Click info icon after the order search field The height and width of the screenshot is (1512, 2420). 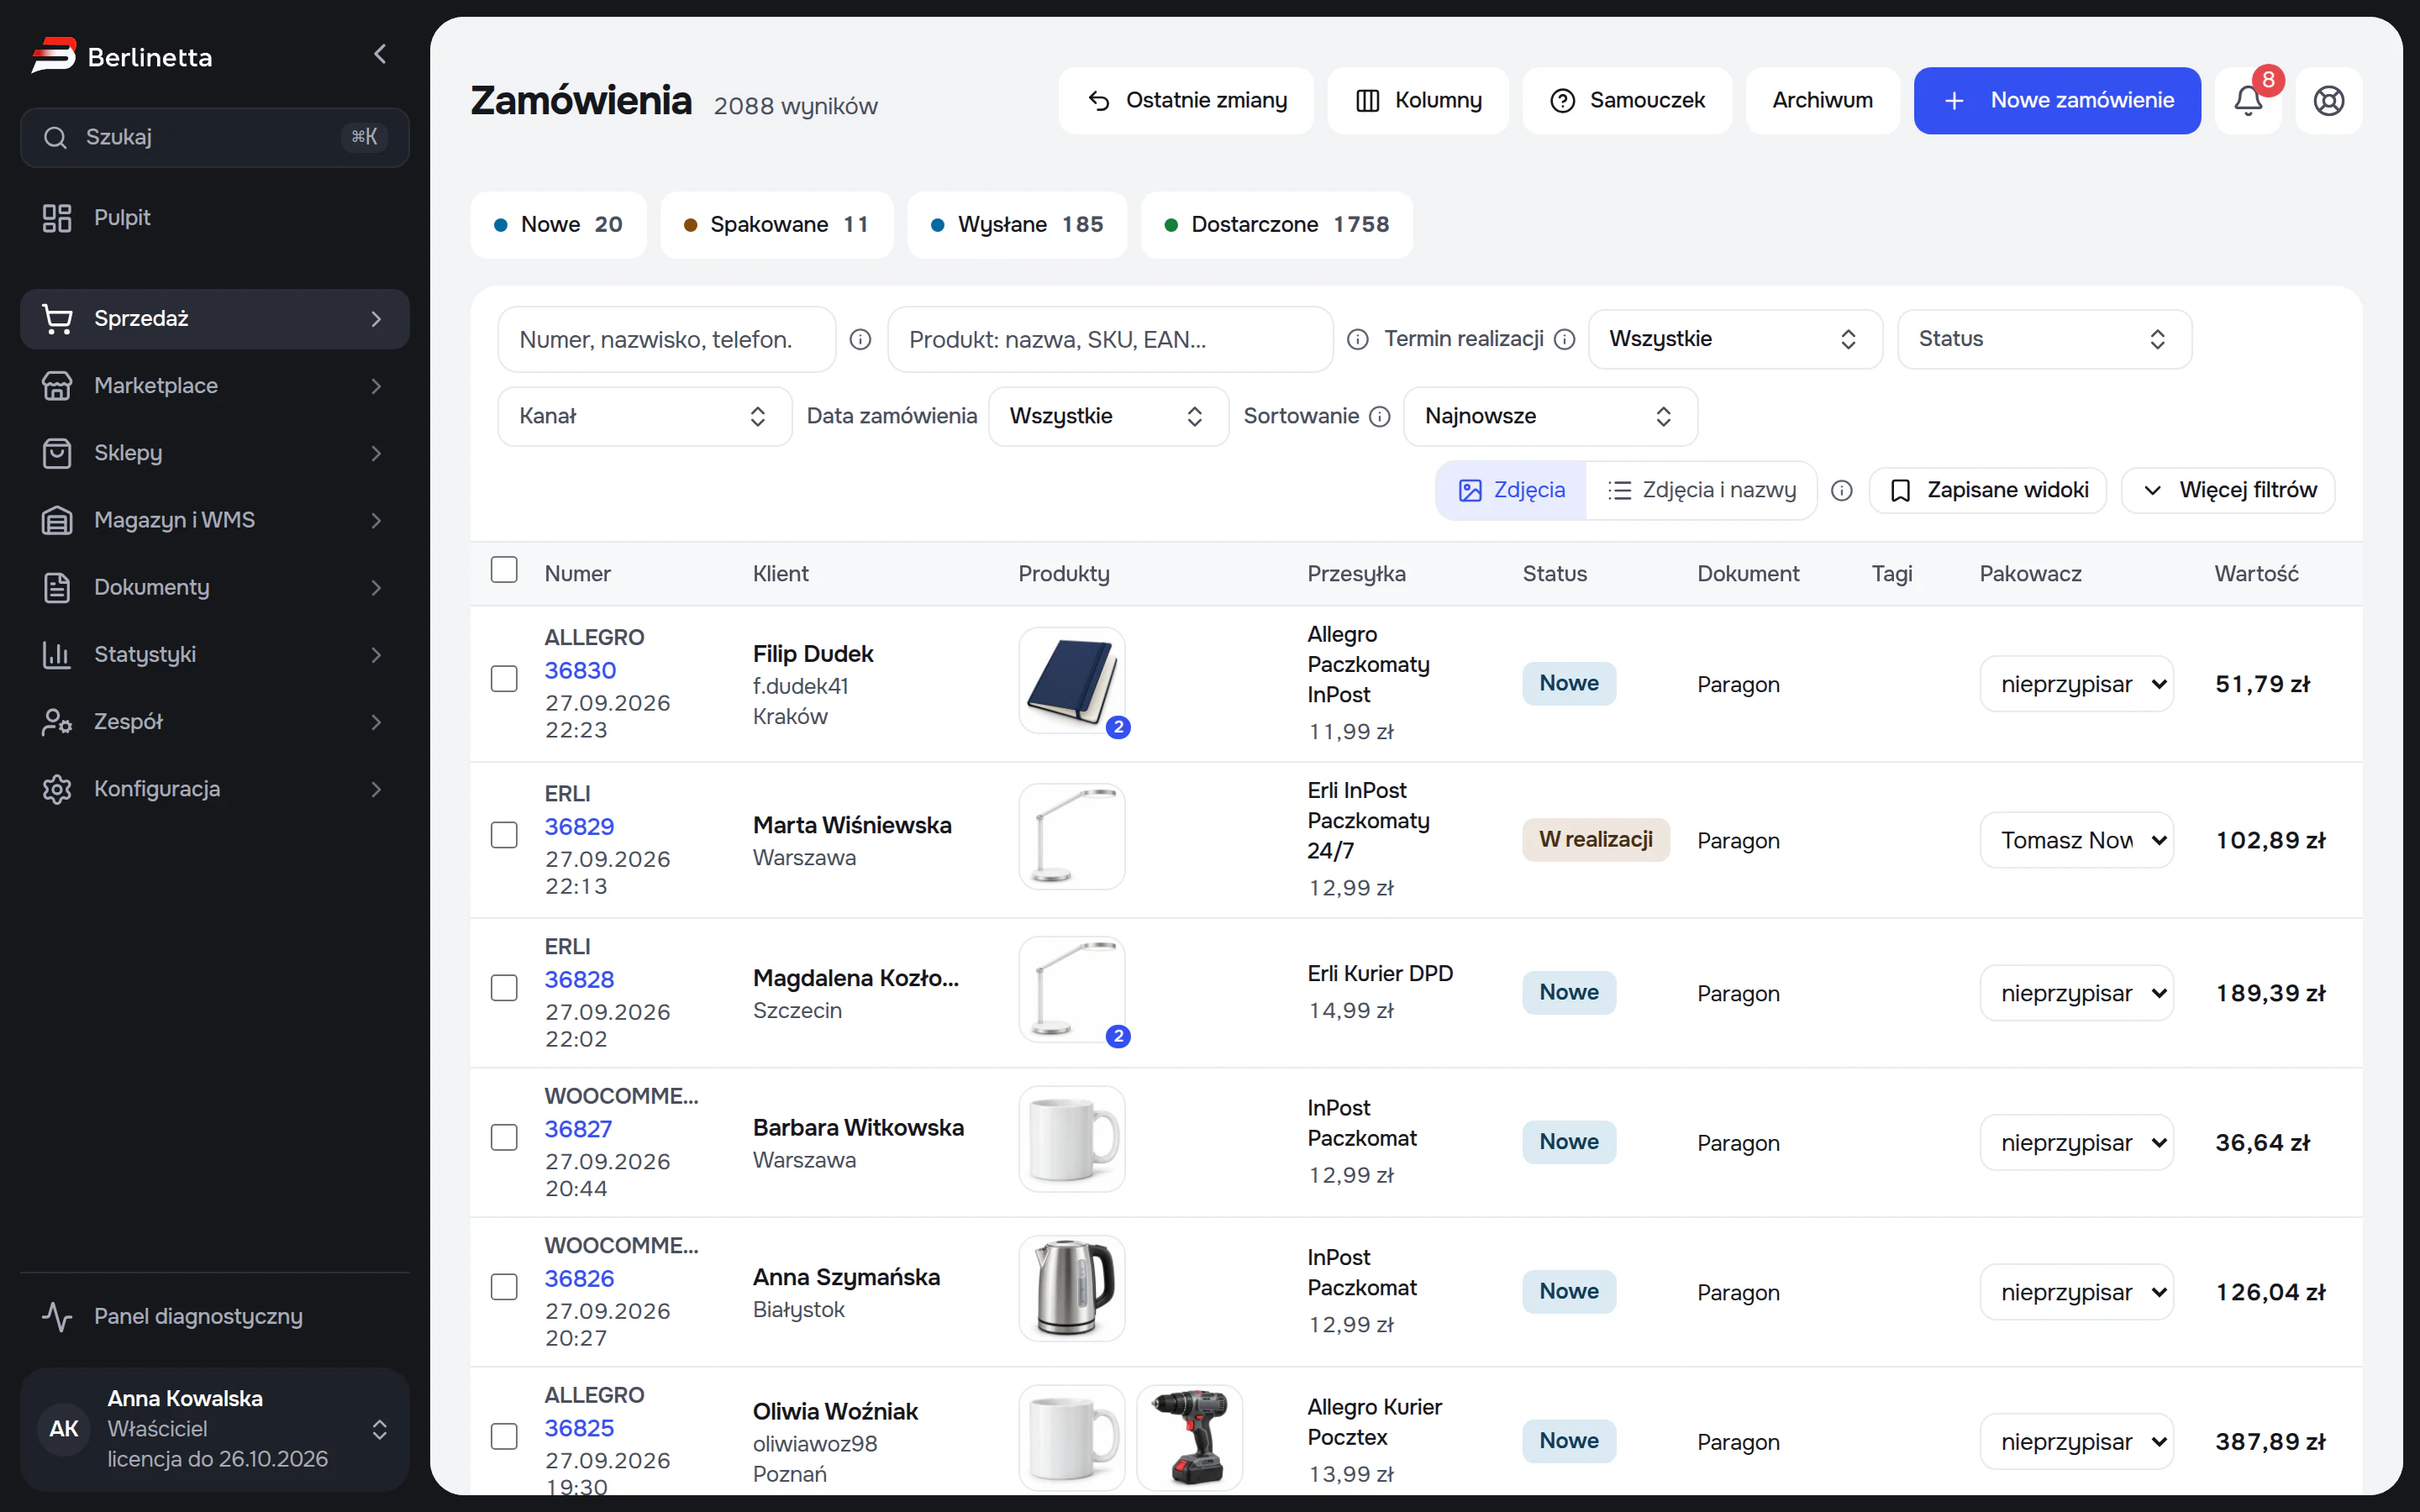tap(860, 339)
